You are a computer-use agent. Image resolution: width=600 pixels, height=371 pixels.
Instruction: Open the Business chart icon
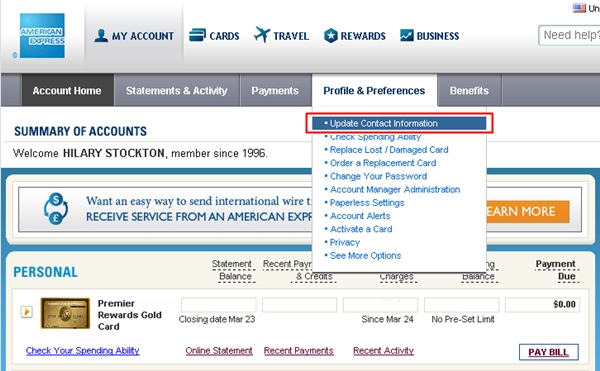(x=406, y=35)
